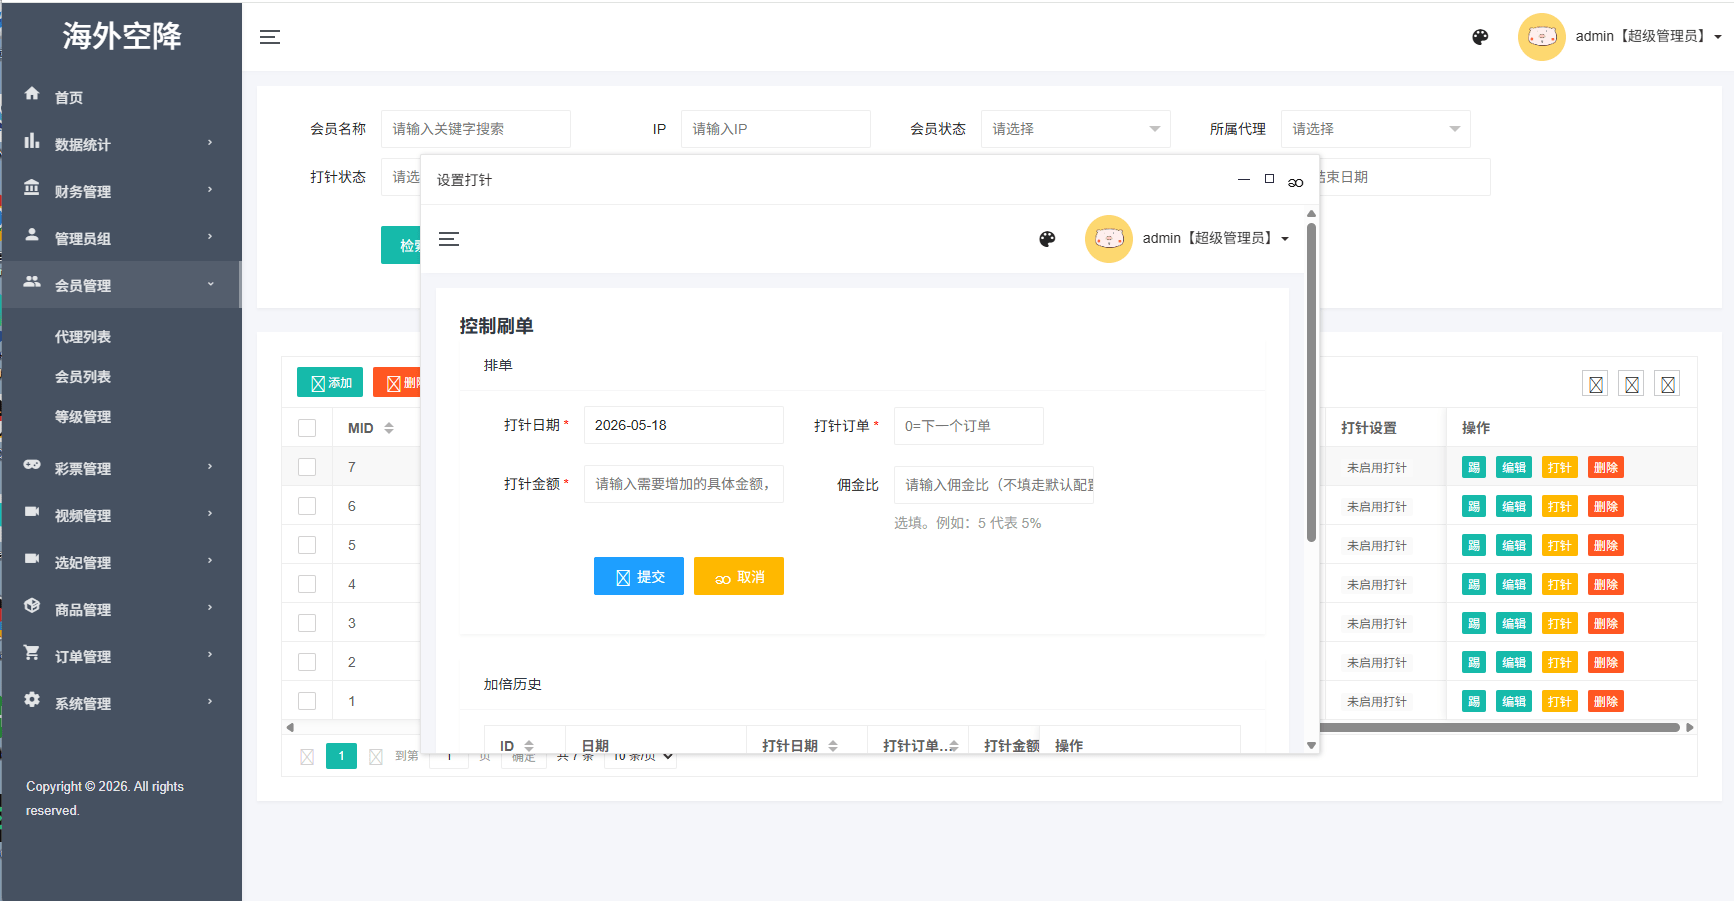Check the row checkbox for MID 3

pyautogui.click(x=307, y=623)
